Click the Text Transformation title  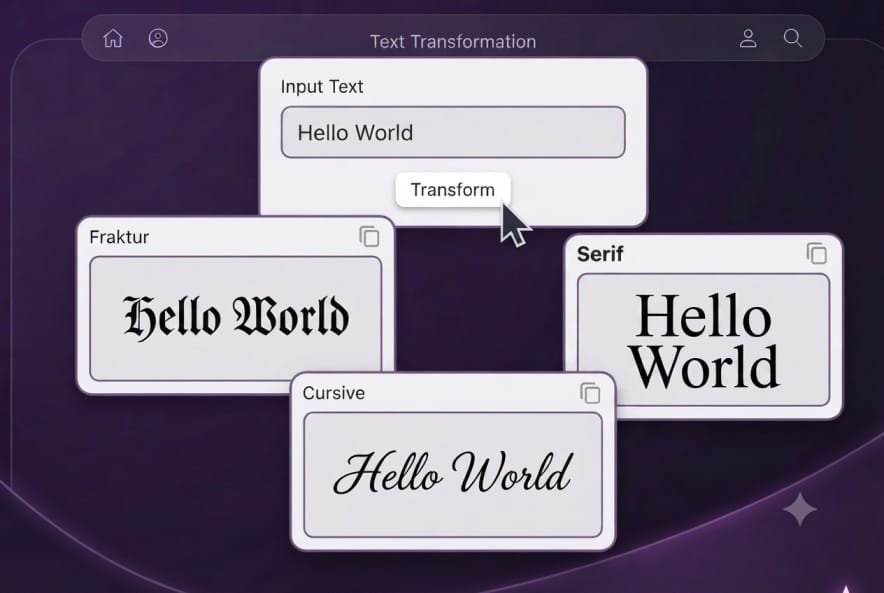coord(453,42)
